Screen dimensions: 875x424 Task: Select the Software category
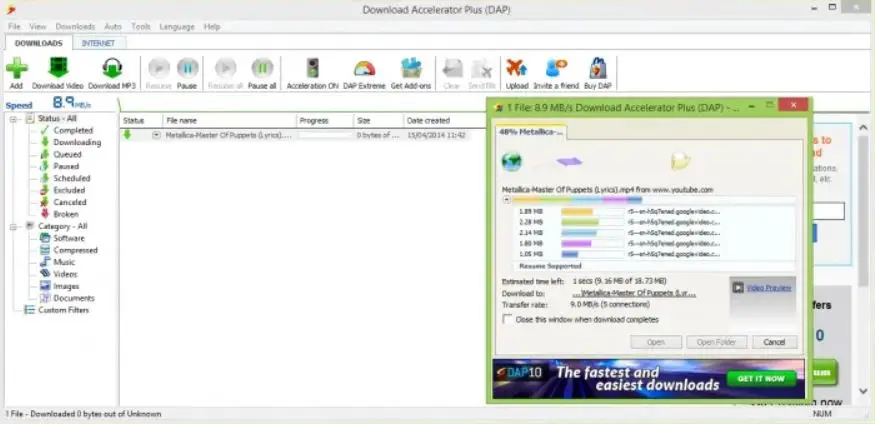click(69, 238)
